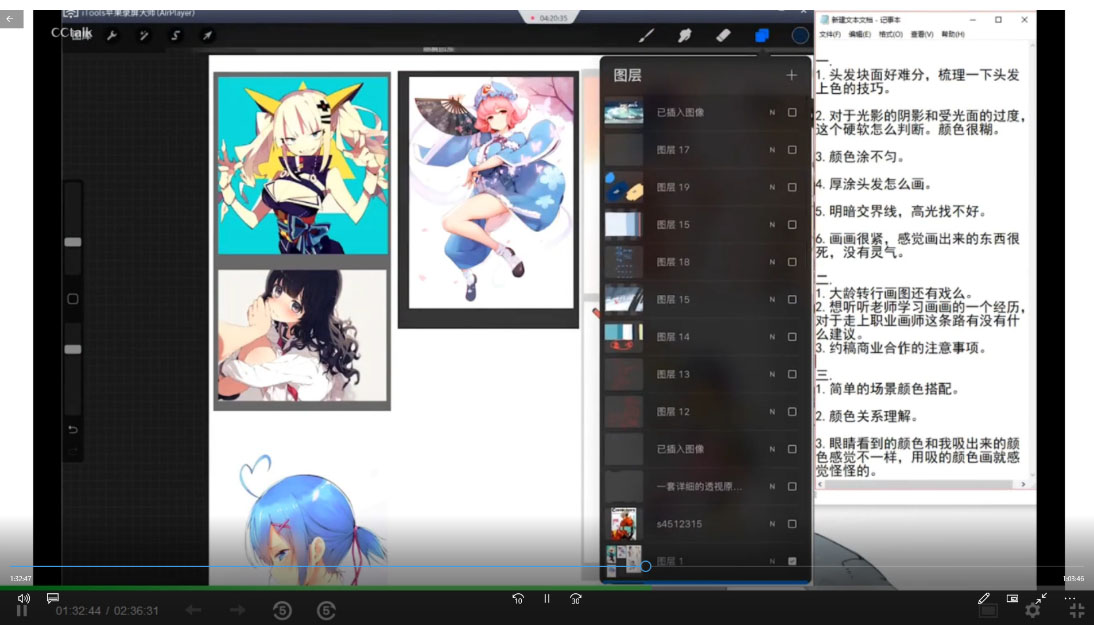1094x625 pixels.
Task: Toggle visibility checkbox of 图层 19
Action: click(x=792, y=187)
